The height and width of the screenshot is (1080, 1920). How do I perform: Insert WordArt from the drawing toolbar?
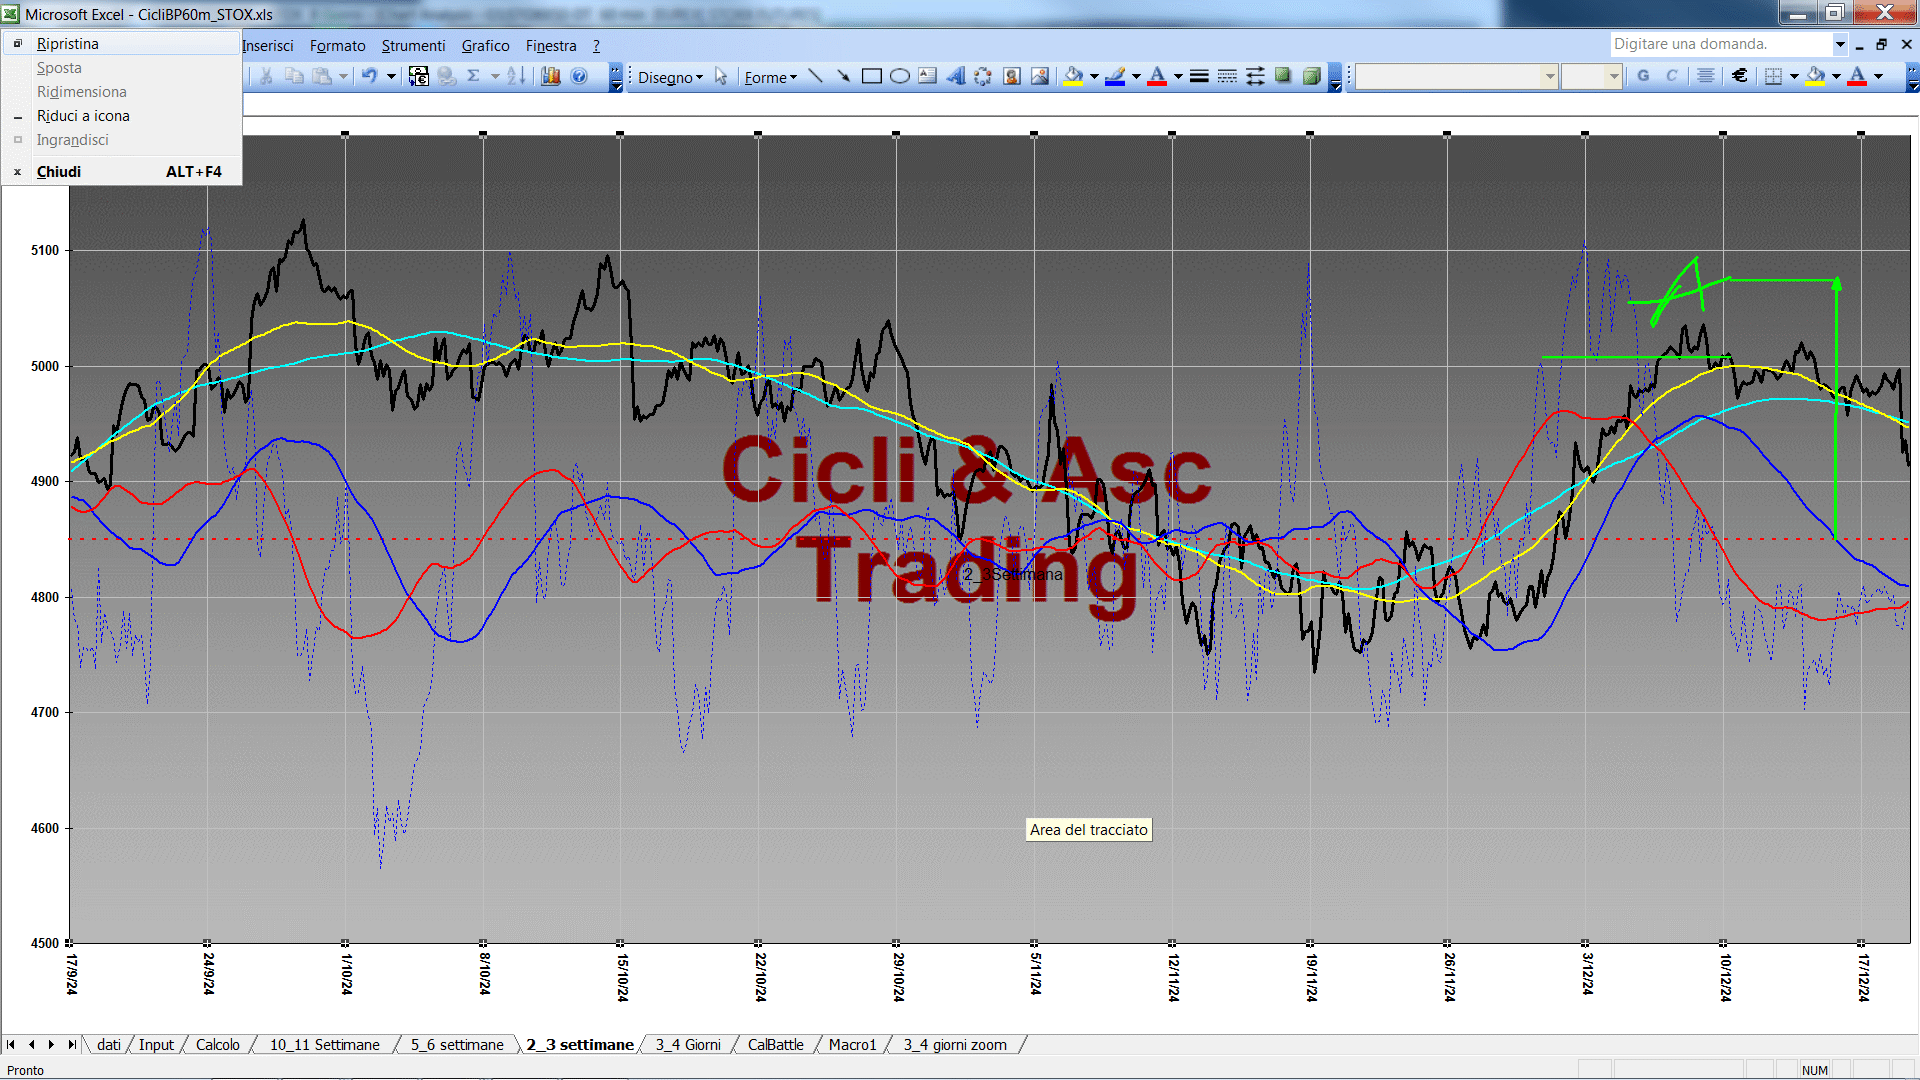click(x=955, y=76)
